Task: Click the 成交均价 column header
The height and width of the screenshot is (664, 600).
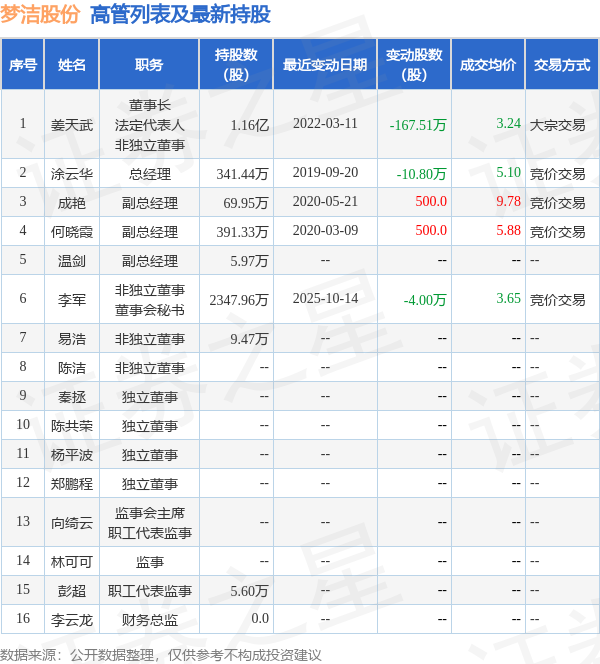Action: click(487, 65)
